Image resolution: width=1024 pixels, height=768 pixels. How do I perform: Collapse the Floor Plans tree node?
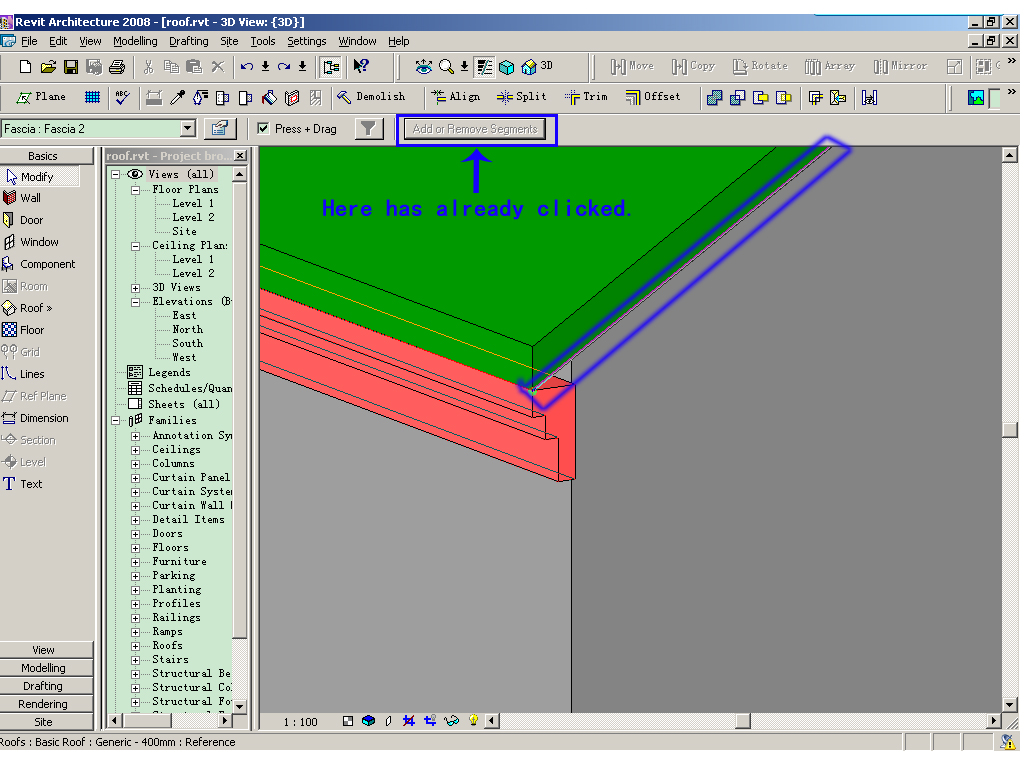pyautogui.click(x=136, y=189)
